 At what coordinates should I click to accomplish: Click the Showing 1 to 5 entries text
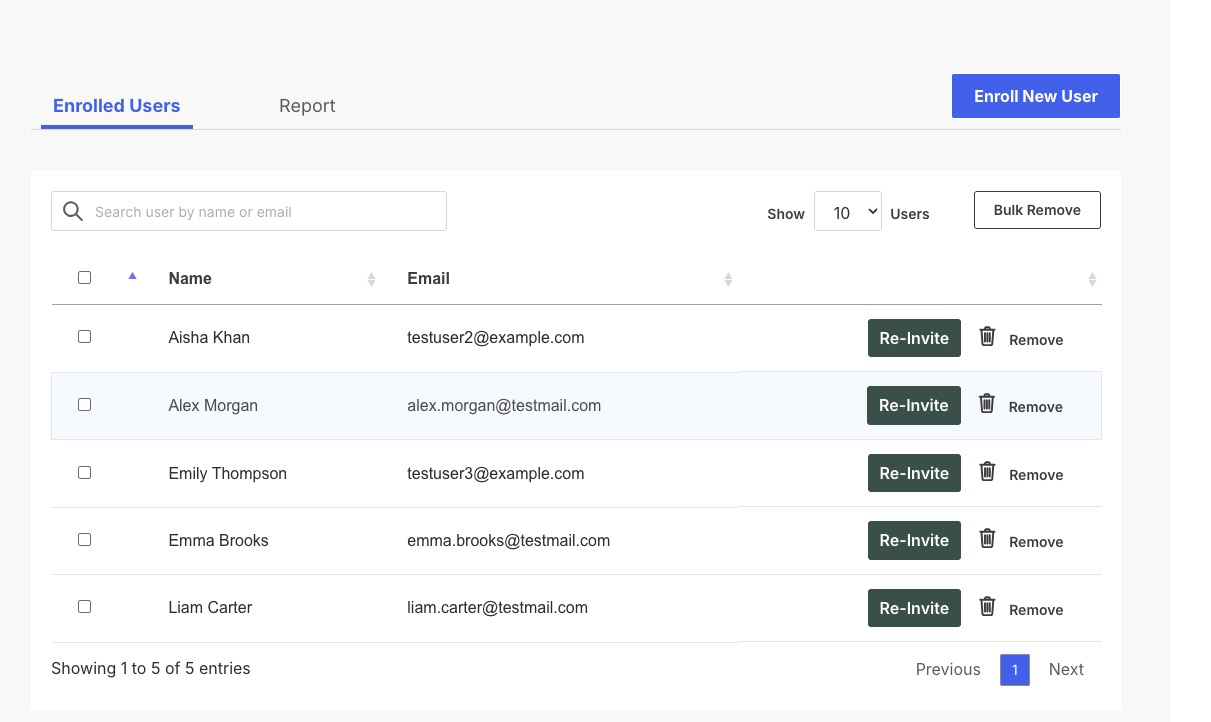coord(151,668)
